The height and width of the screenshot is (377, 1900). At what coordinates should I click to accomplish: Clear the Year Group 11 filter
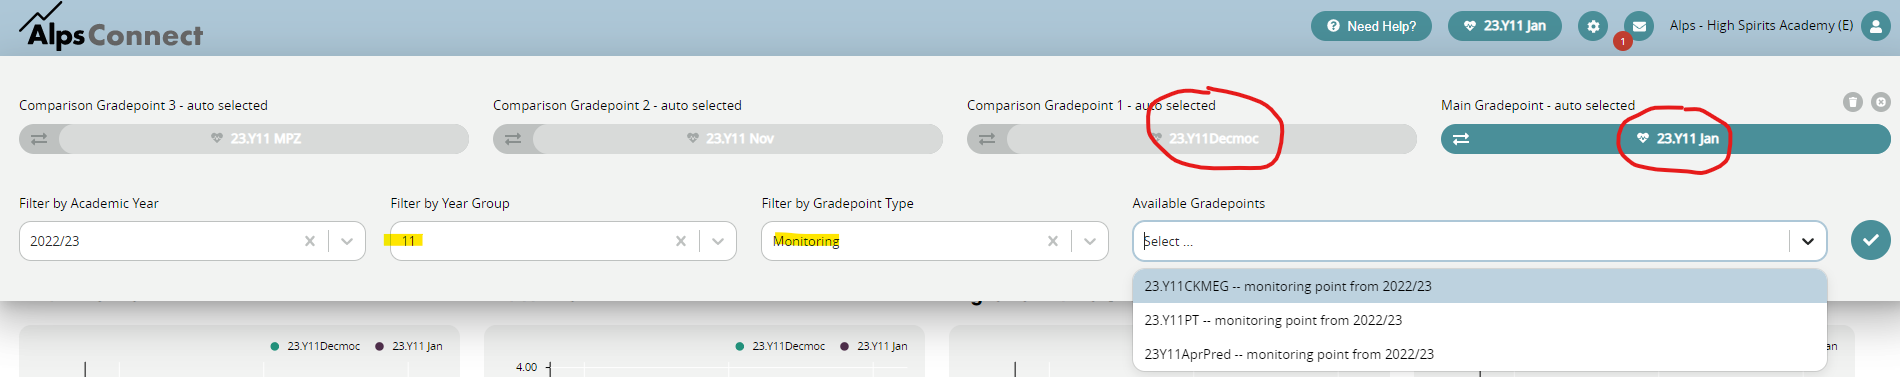pyautogui.click(x=681, y=241)
